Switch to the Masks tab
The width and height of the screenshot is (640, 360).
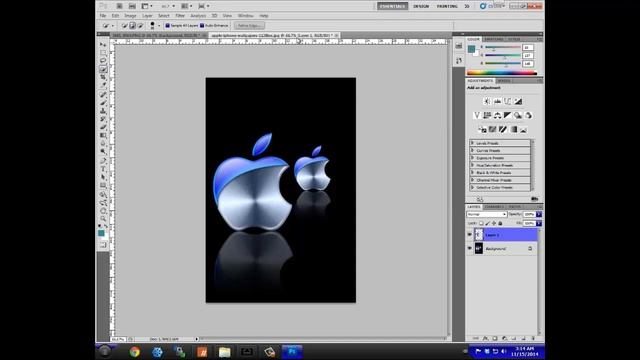click(504, 81)
